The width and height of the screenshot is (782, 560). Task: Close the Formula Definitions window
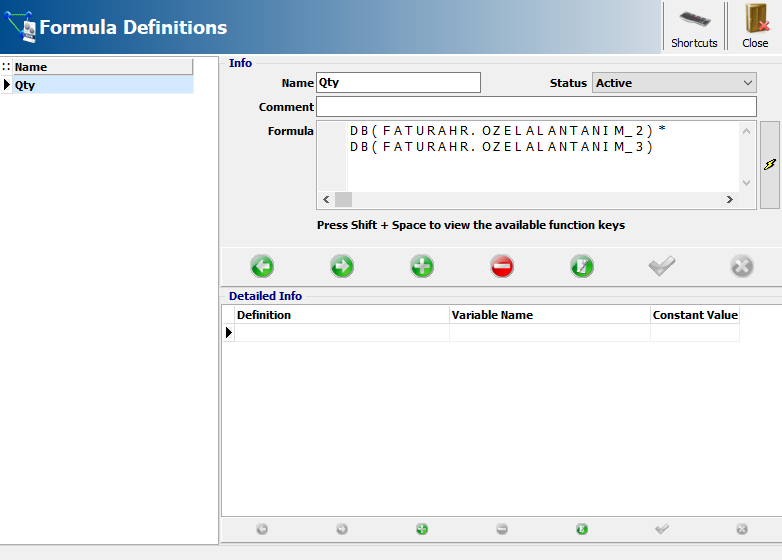click(x=755, y=27)
